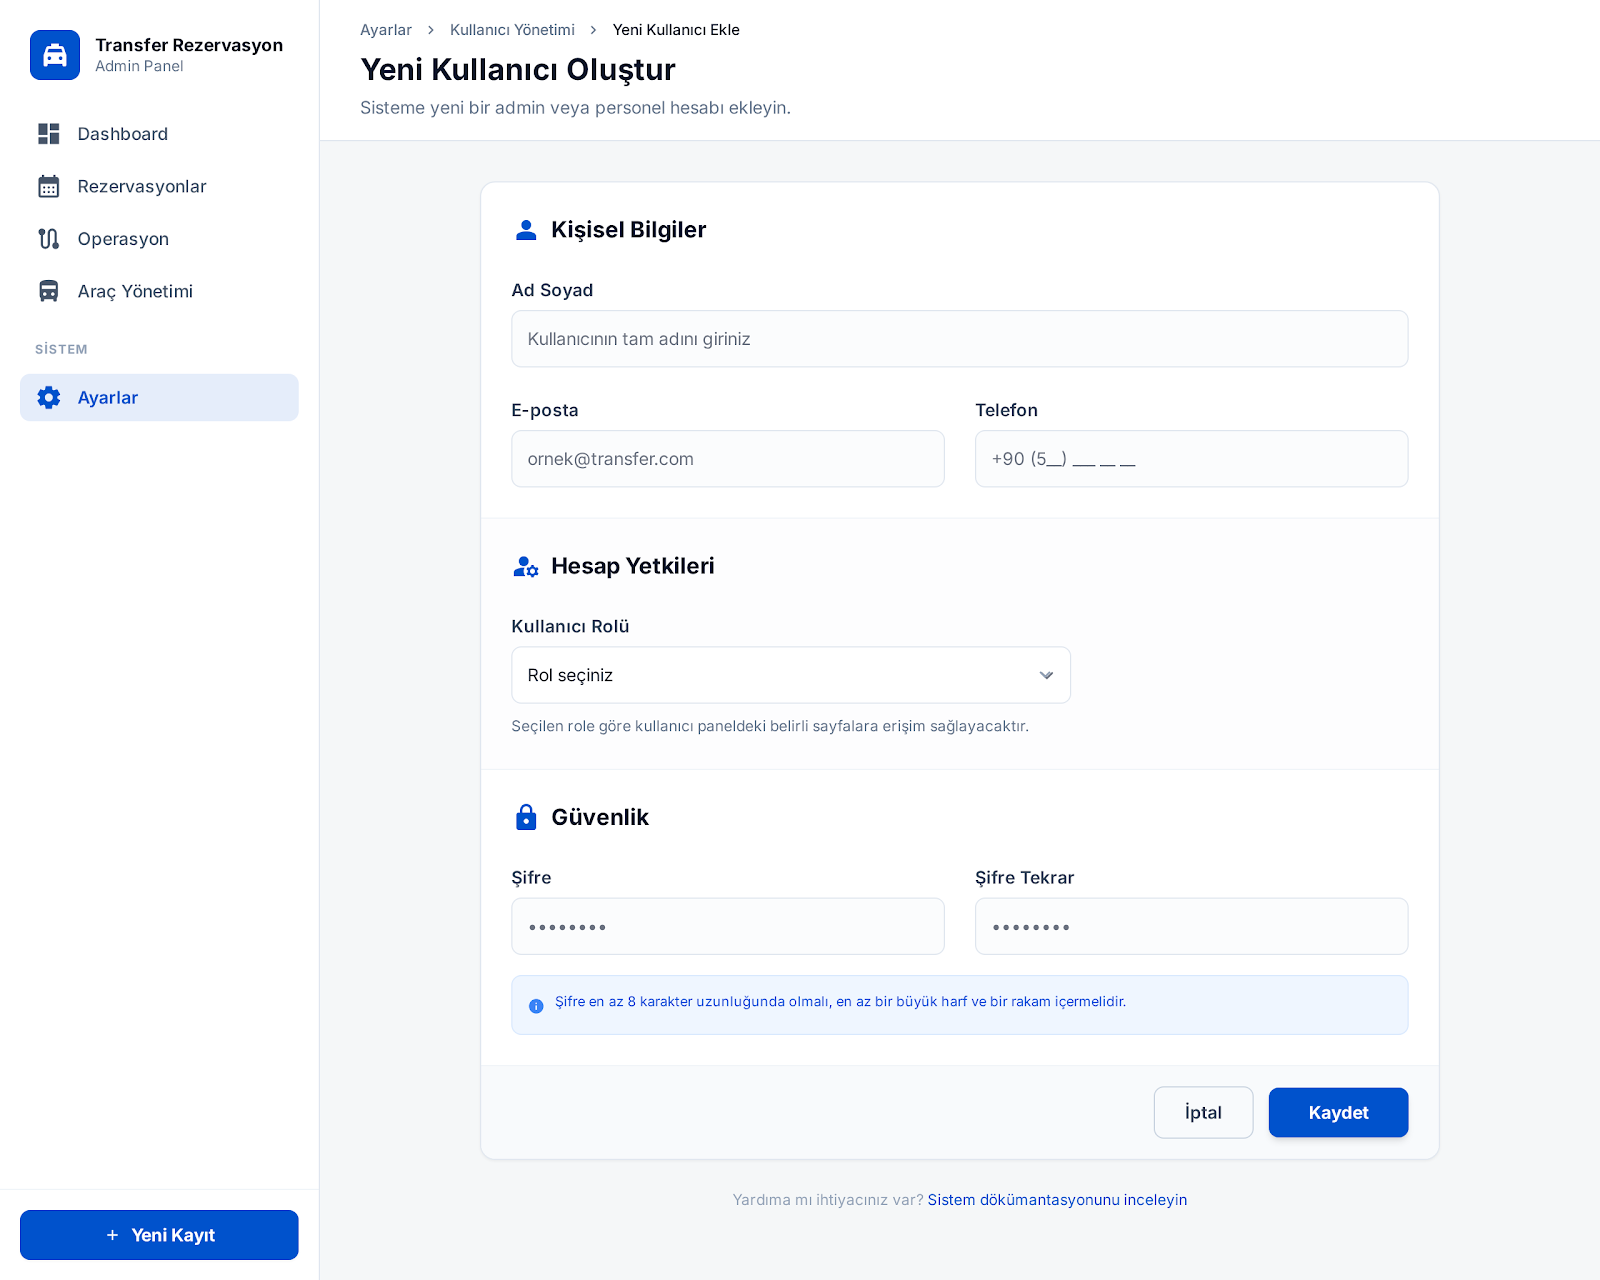Click the chevron arrow in role selector

pos(1046,675)
